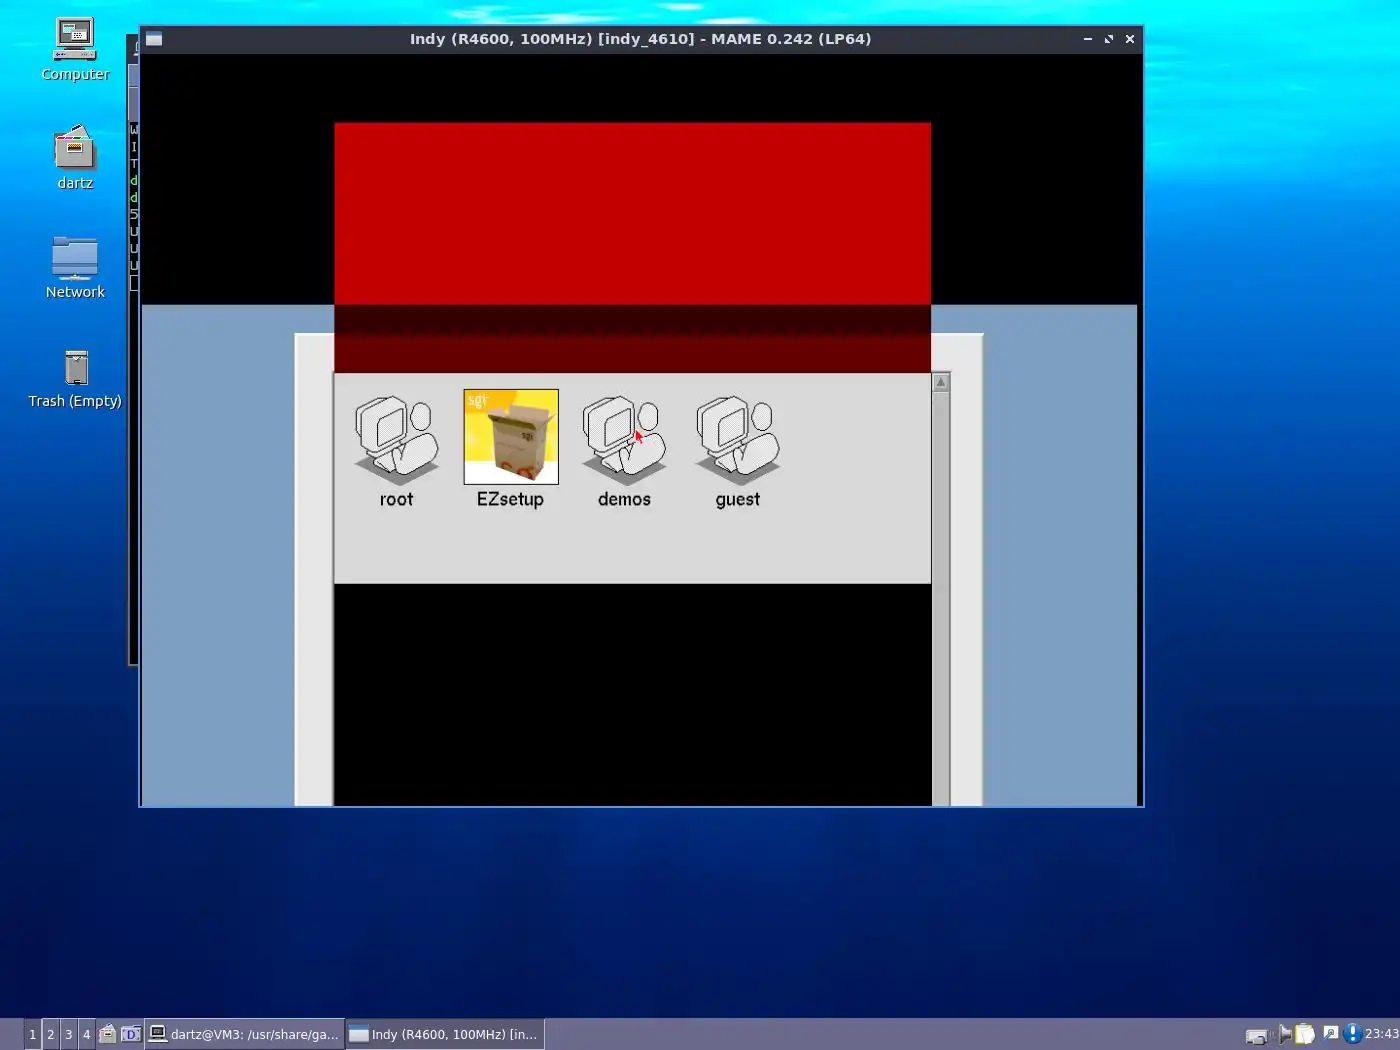This screenshot has height=1050, width=1400.
Task: Open the MAME window menu icon
Action: (154, 39)
